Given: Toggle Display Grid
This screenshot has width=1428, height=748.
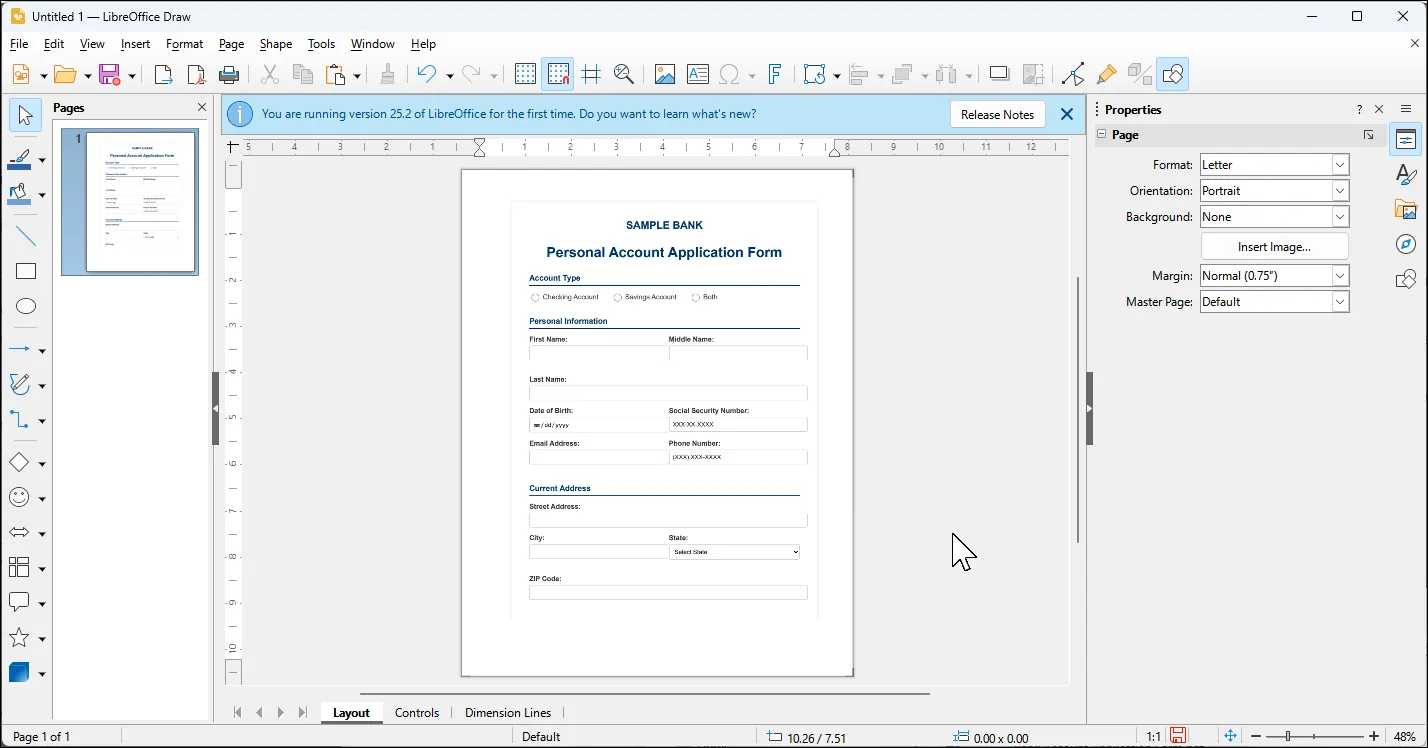Looking at the screenshot, I should coord(525,74).
